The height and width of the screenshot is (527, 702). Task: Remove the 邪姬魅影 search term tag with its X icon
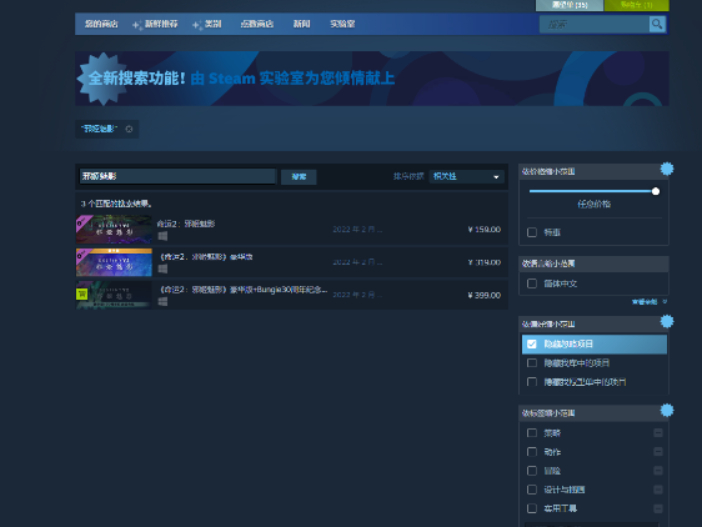point(129,129)
